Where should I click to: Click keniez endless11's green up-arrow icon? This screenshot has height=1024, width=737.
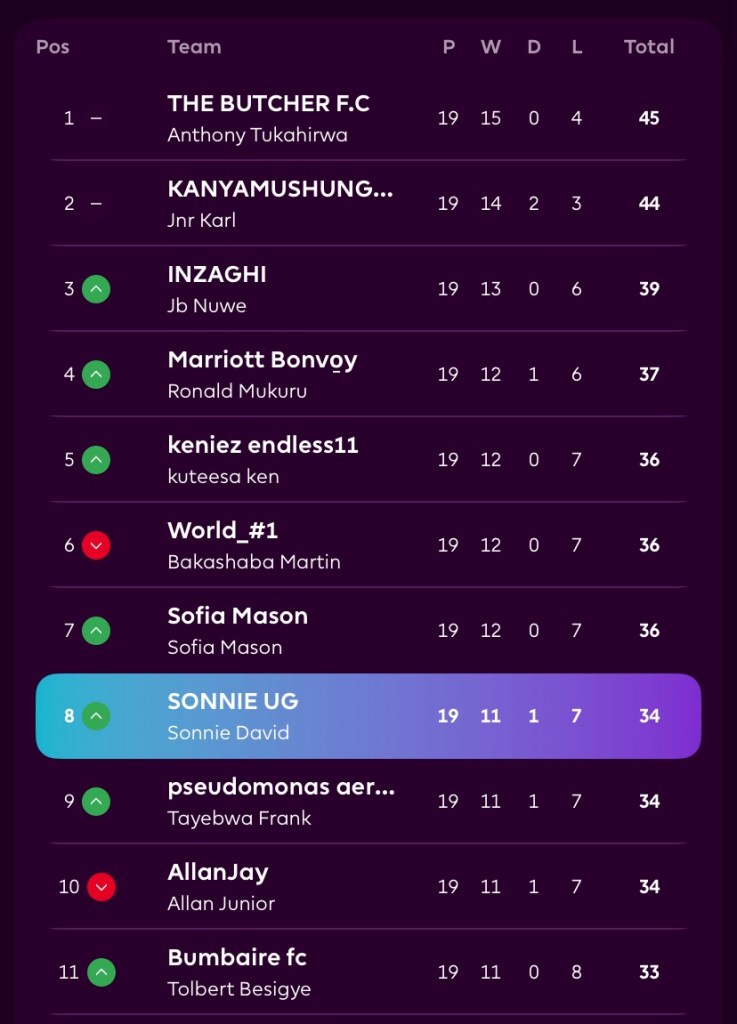pos(96,460)
